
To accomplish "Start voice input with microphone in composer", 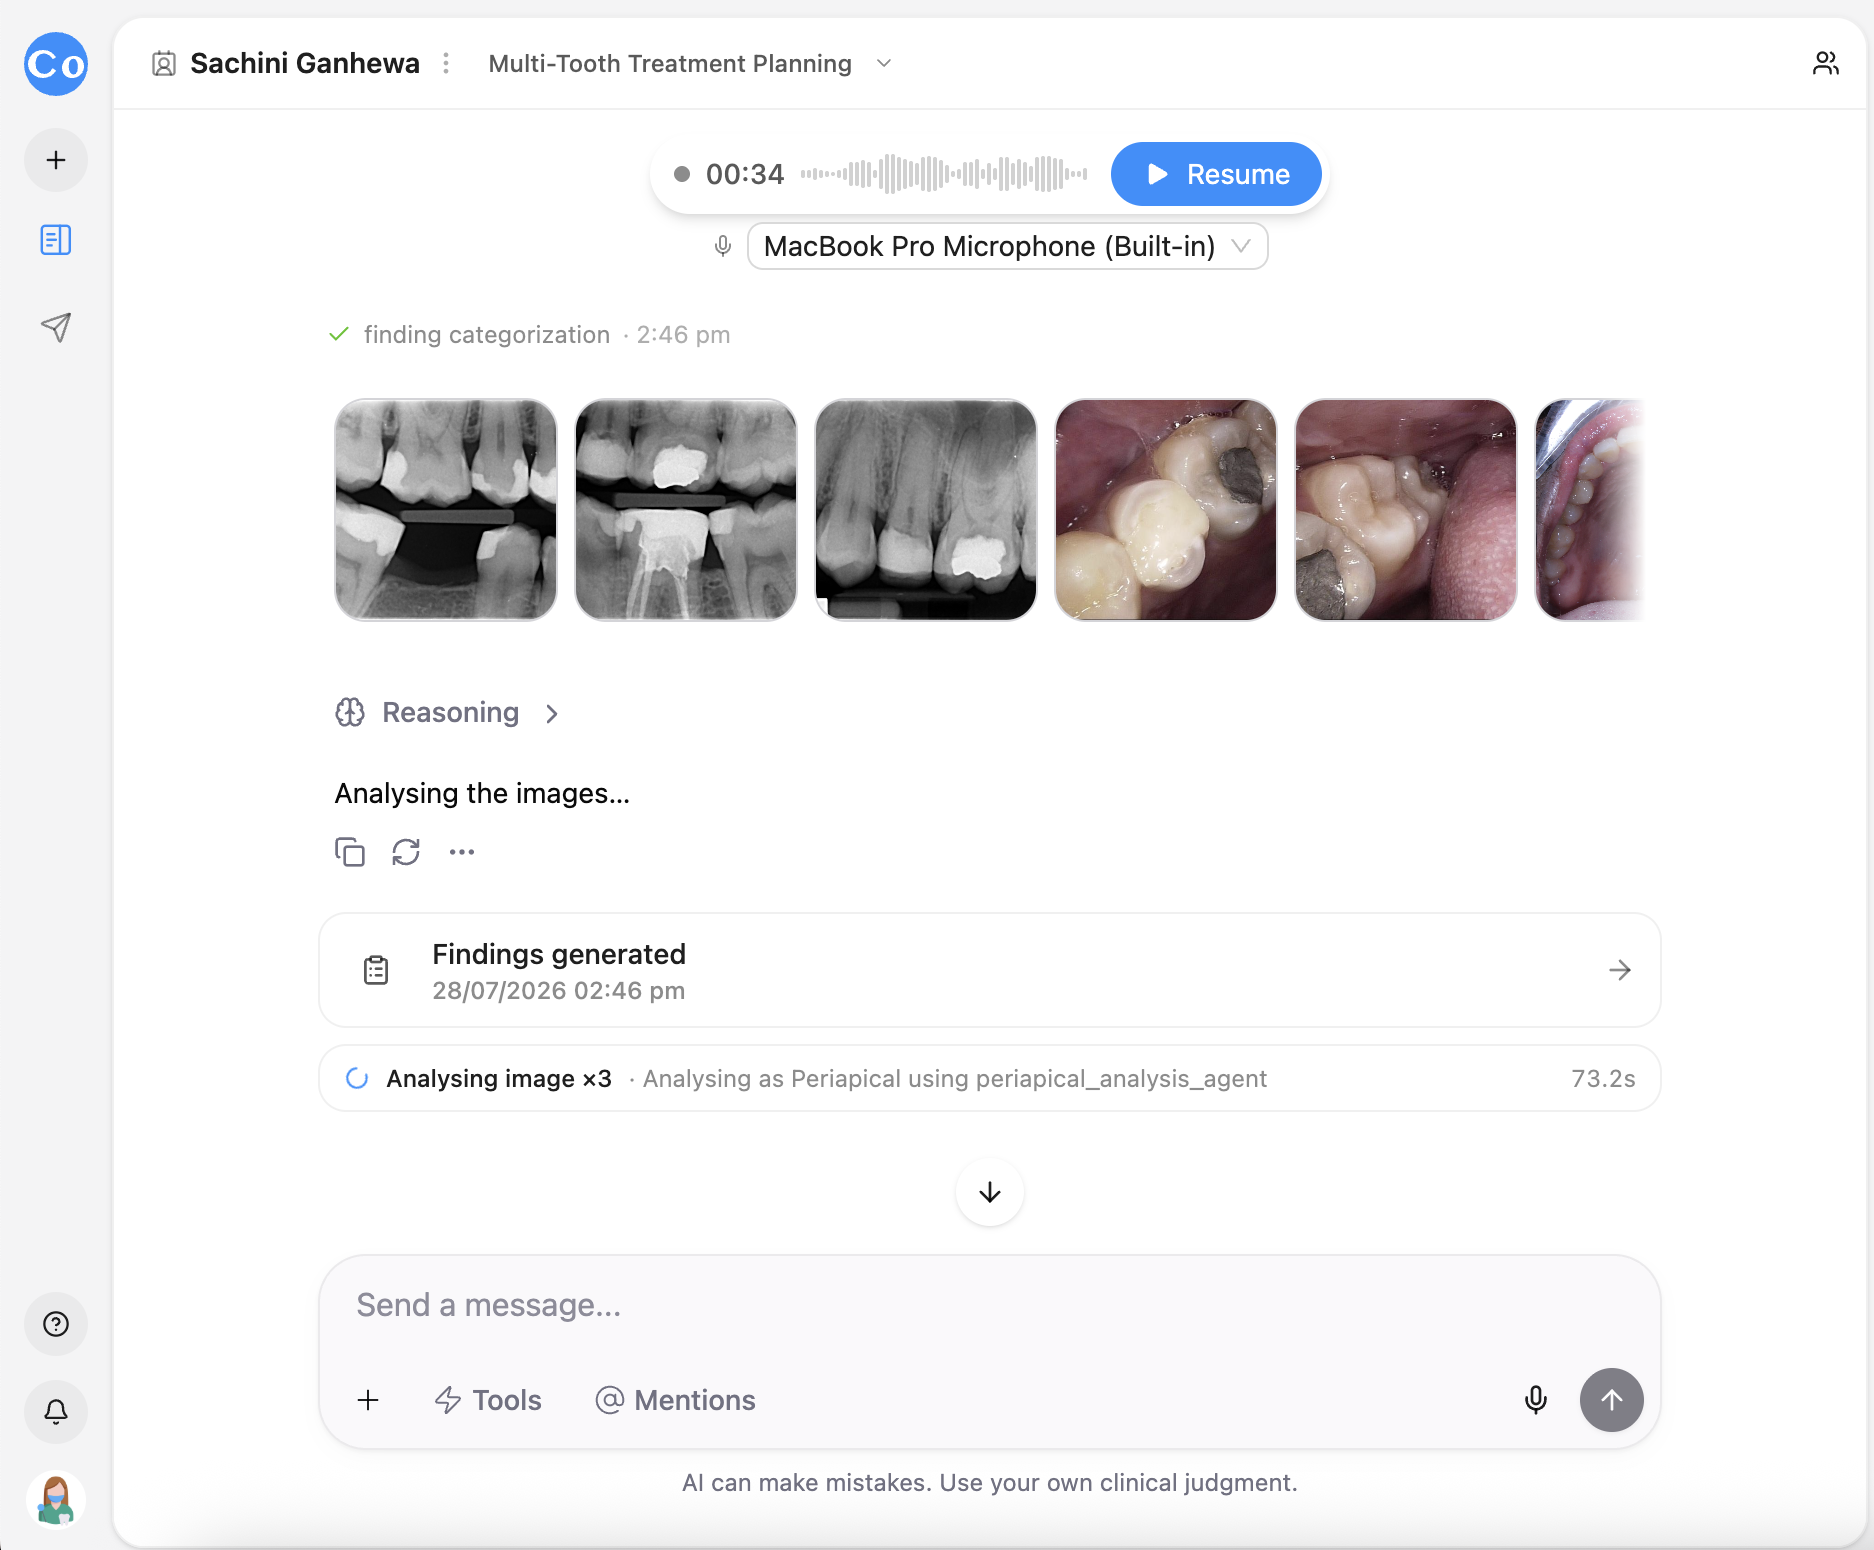I will click(1536, 1400).
